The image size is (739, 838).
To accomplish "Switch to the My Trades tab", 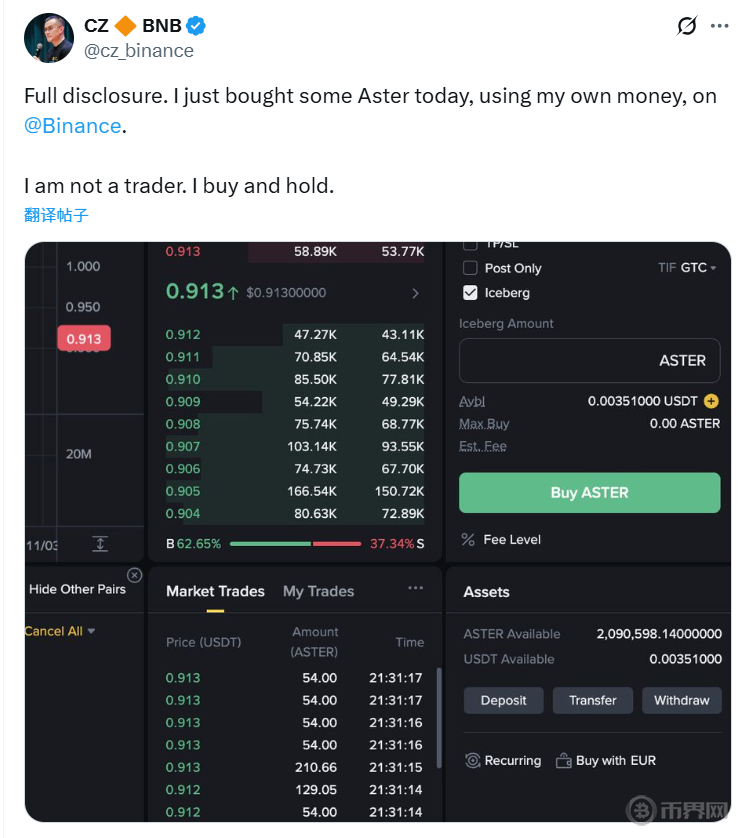I will [x=318, y=591].
